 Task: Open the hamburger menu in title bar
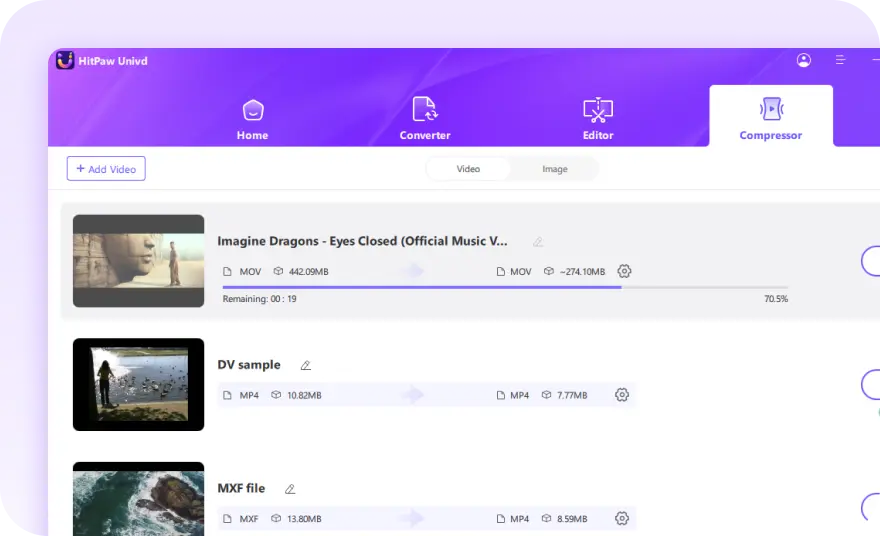pyautogui.click(x=841, y=60)
